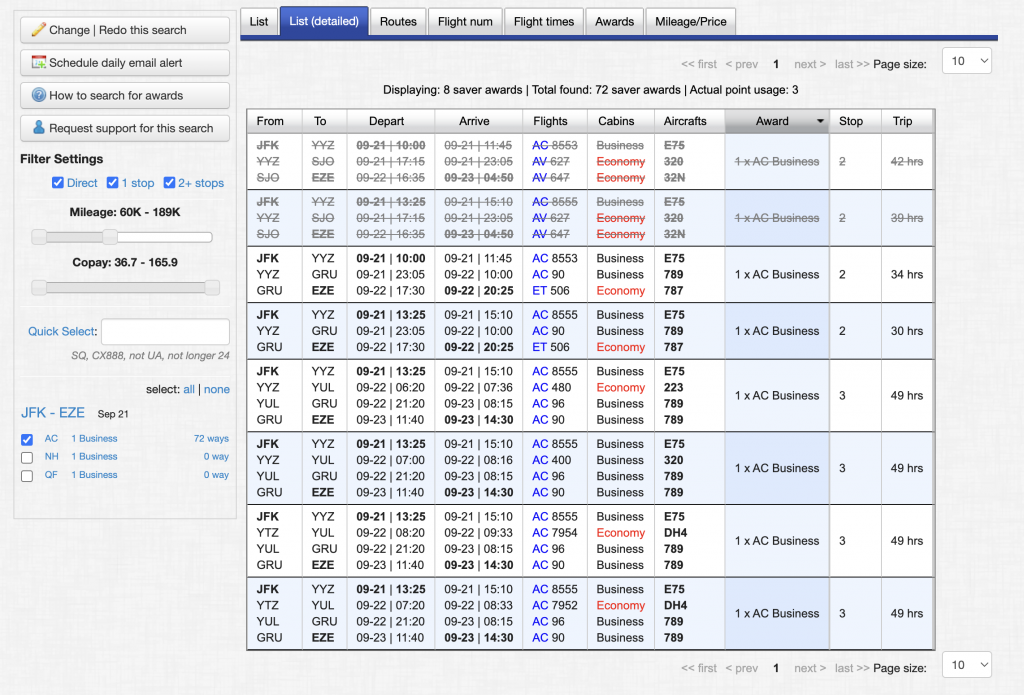This screenshot has width=1024, height=695.
Task: Open the JFK - EZE route link
Action: (x=53, y=413)
